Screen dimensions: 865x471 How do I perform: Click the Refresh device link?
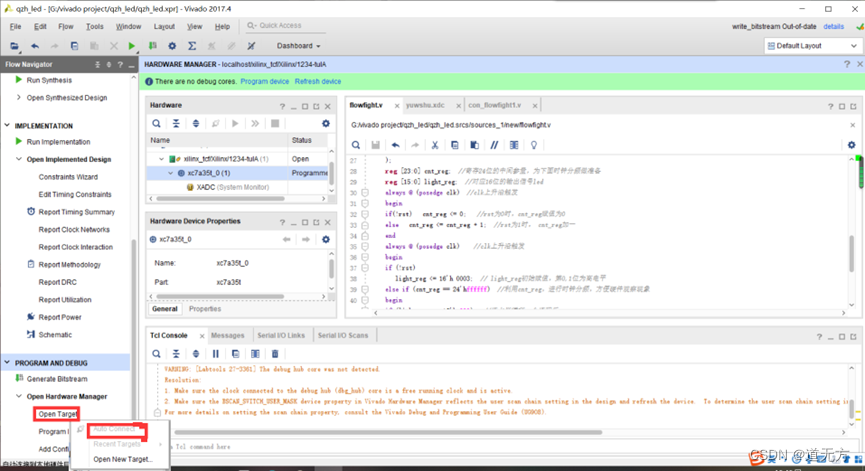point(318,82)
